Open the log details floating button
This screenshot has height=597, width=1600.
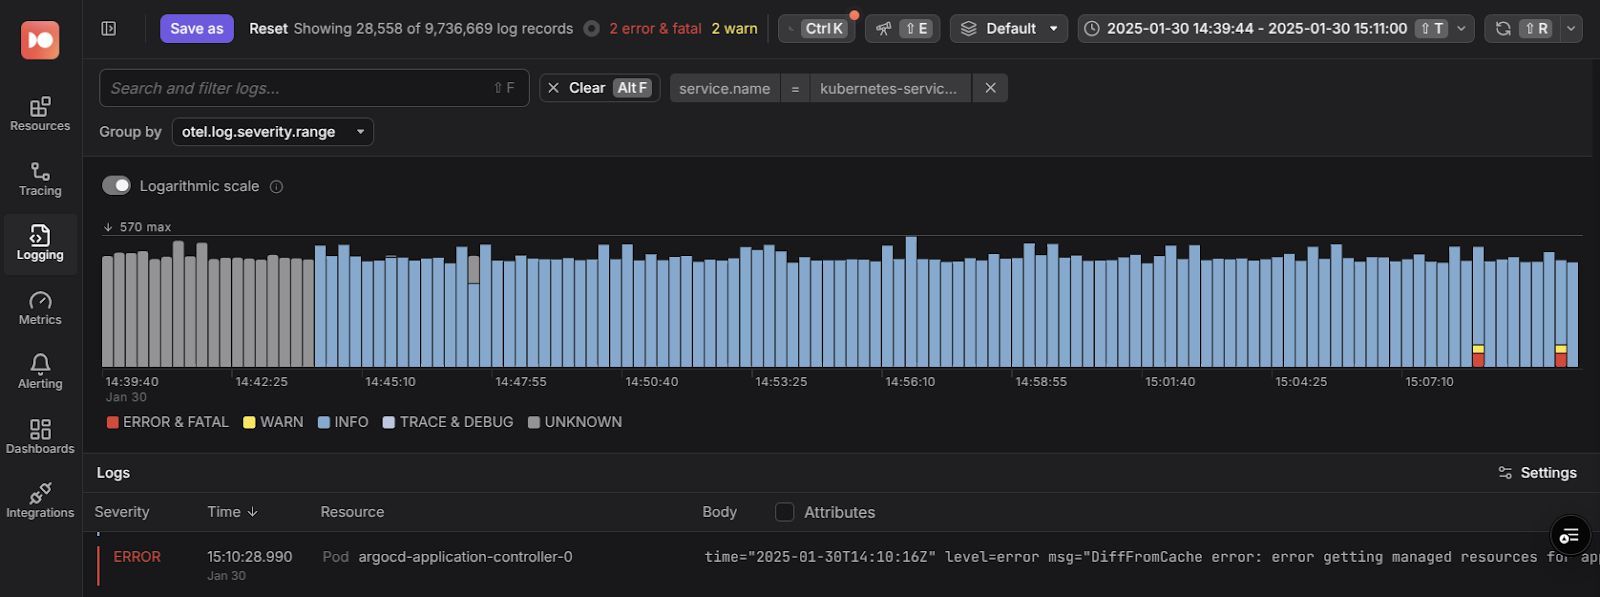(1569, 536)
